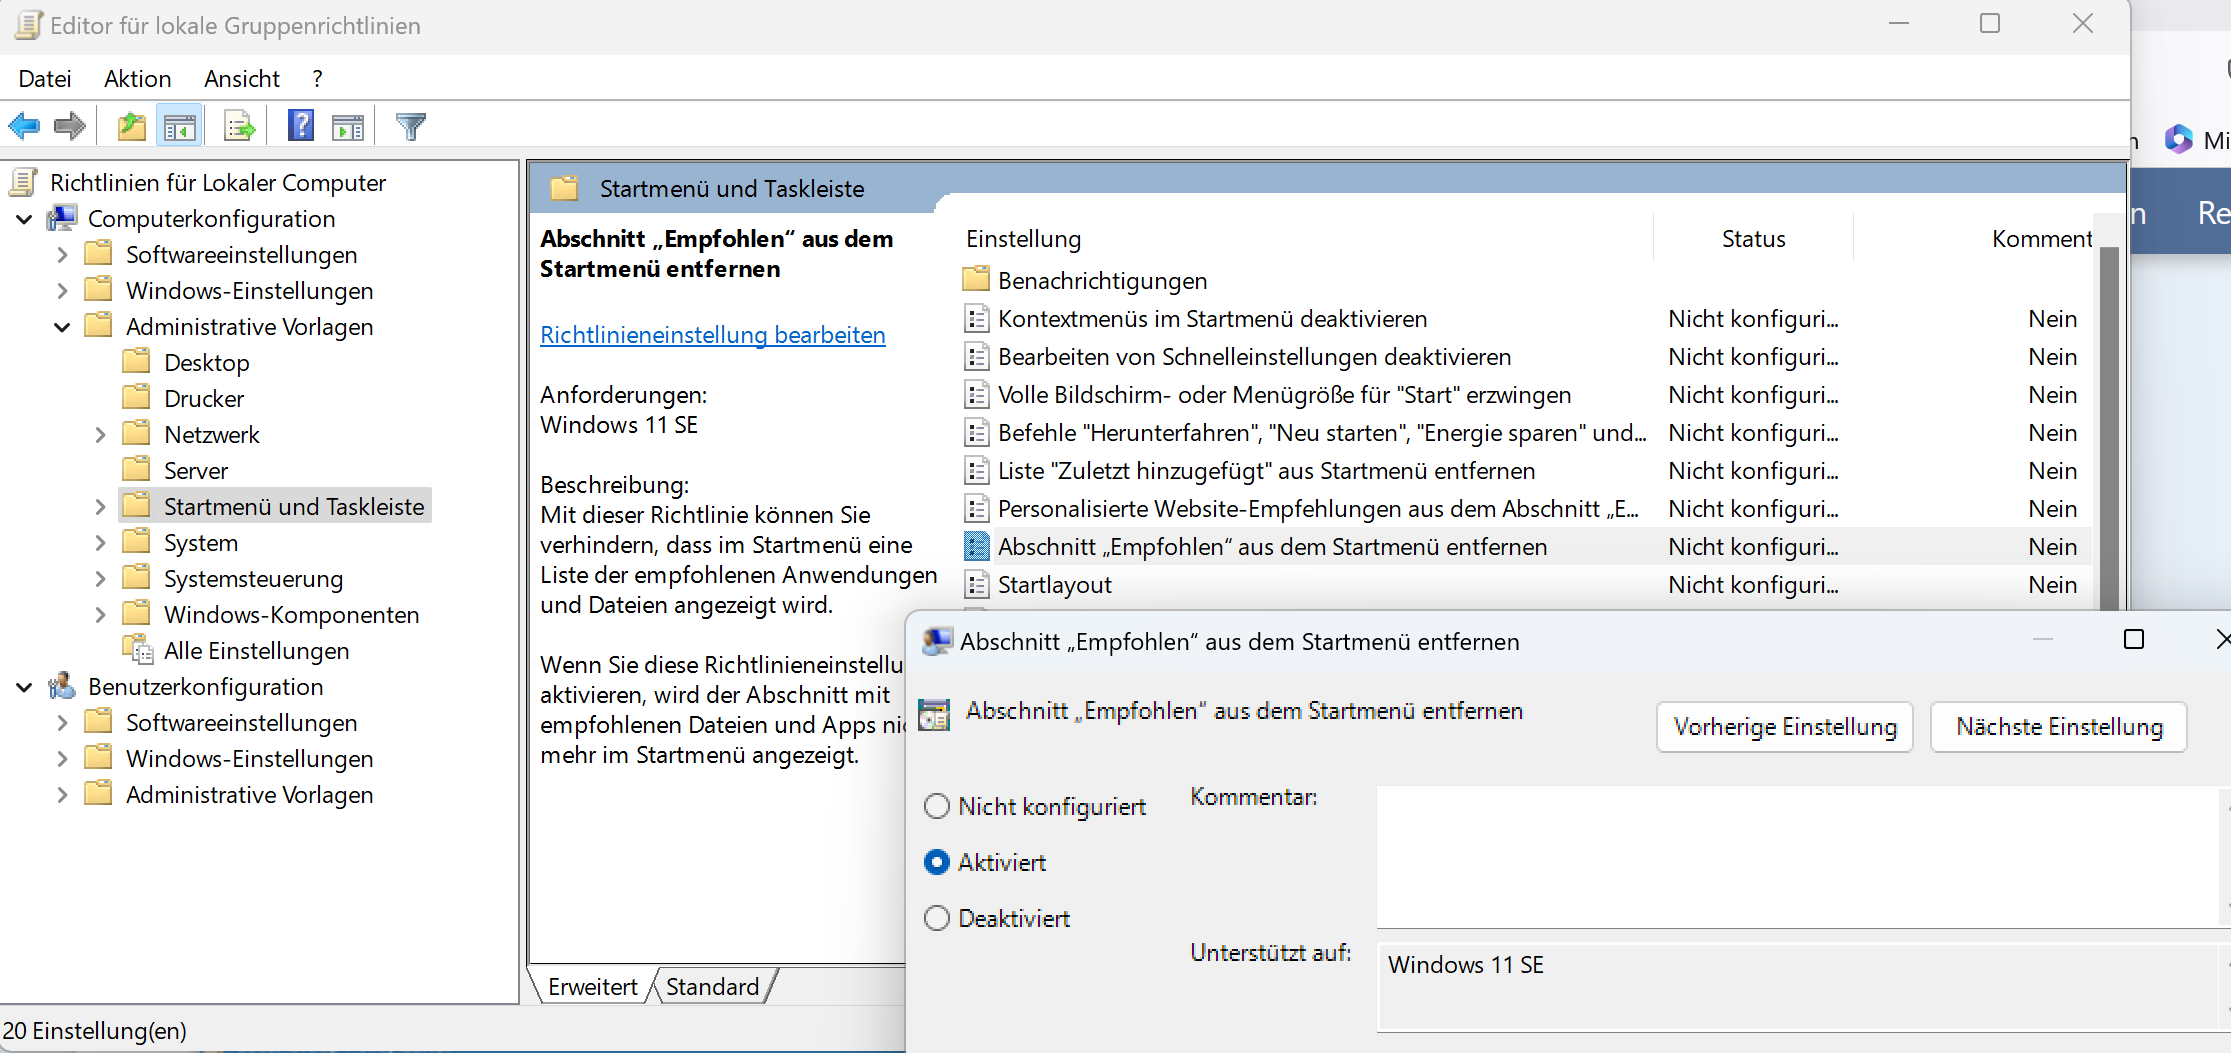The width and height of the screenshot is (2231, 1053).
Task: Go up one level with the folder icon
Action: coord(132,127)
